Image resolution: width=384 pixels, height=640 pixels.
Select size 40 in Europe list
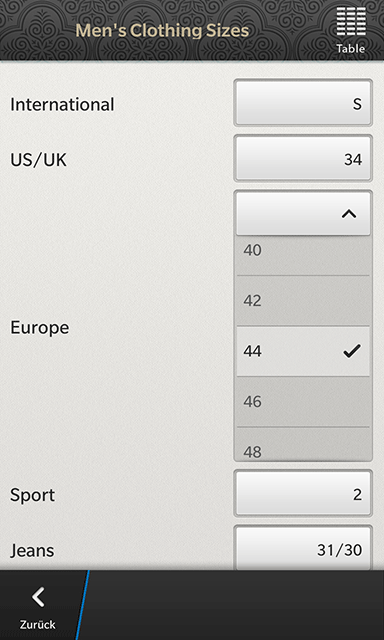[x=303, y=255]
